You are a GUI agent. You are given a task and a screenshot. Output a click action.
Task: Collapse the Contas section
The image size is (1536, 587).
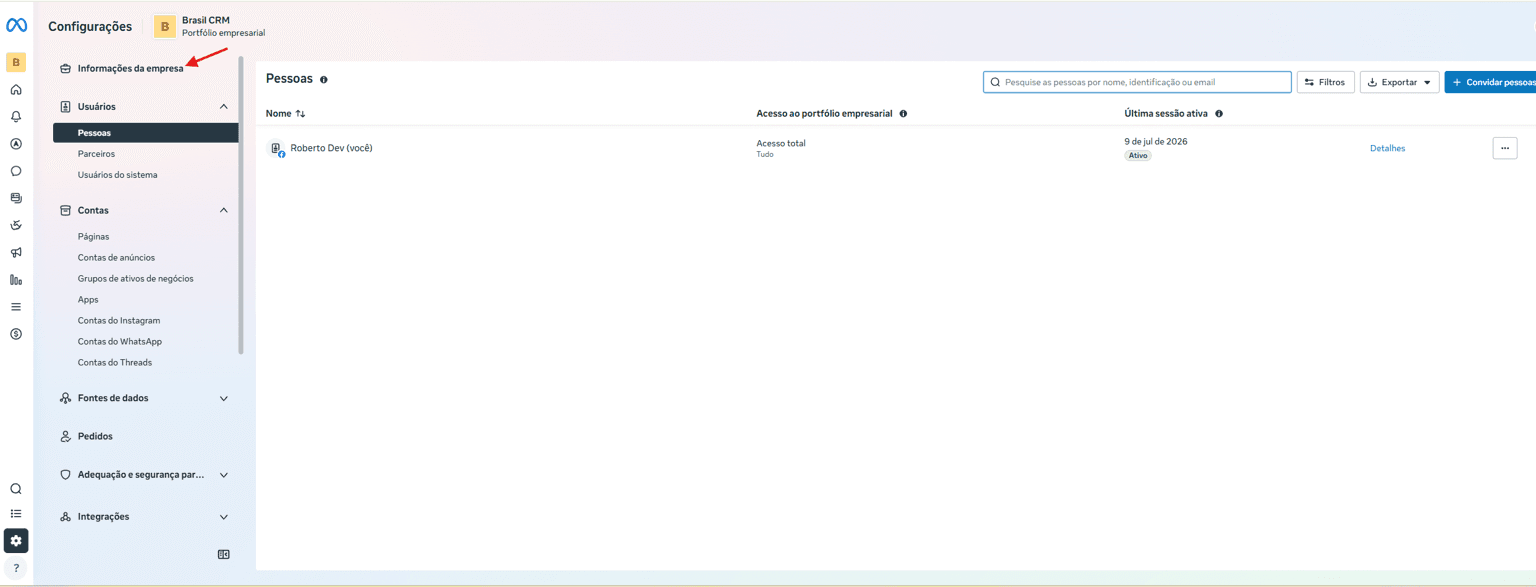click(x=224, y=210)
